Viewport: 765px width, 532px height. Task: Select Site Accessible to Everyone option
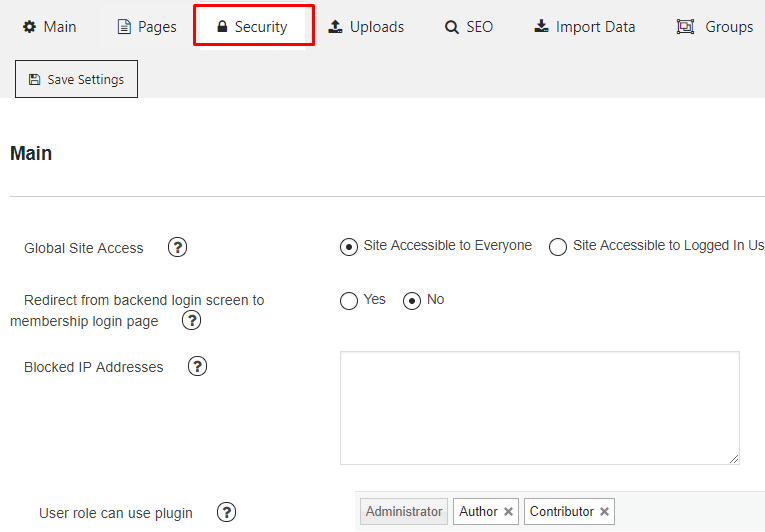click(349, 247)
